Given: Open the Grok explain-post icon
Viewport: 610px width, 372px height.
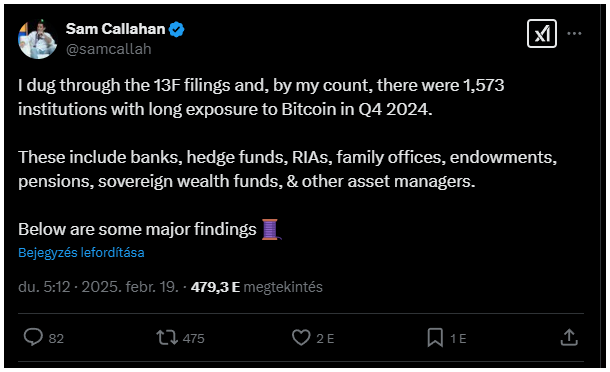Looking at the screenshot, I should pyautogui.click(x=542, y=34).
